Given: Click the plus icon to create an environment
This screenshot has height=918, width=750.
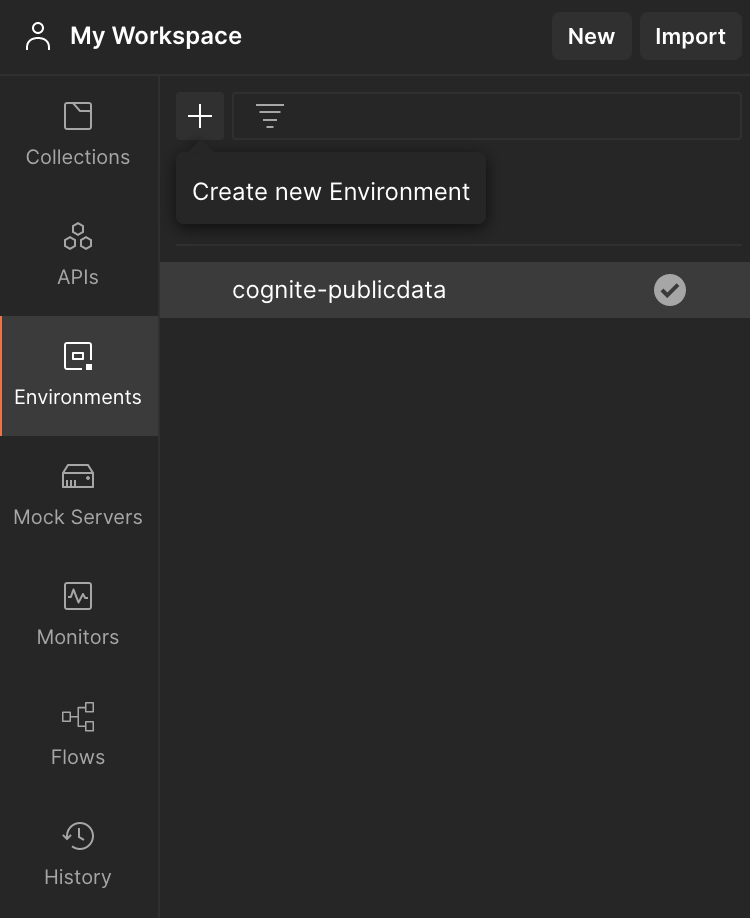Looking at the screenshot, I should coord(200,116).
